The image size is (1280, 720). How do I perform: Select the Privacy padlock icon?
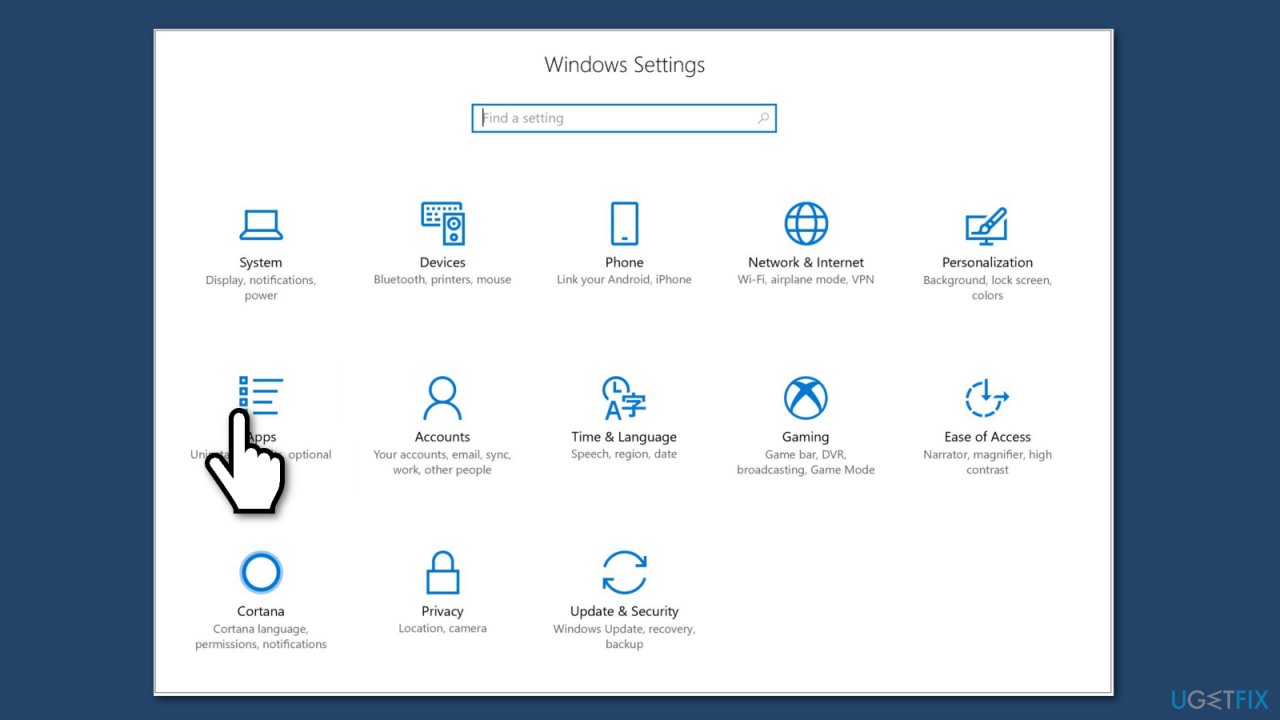(443, 571)
